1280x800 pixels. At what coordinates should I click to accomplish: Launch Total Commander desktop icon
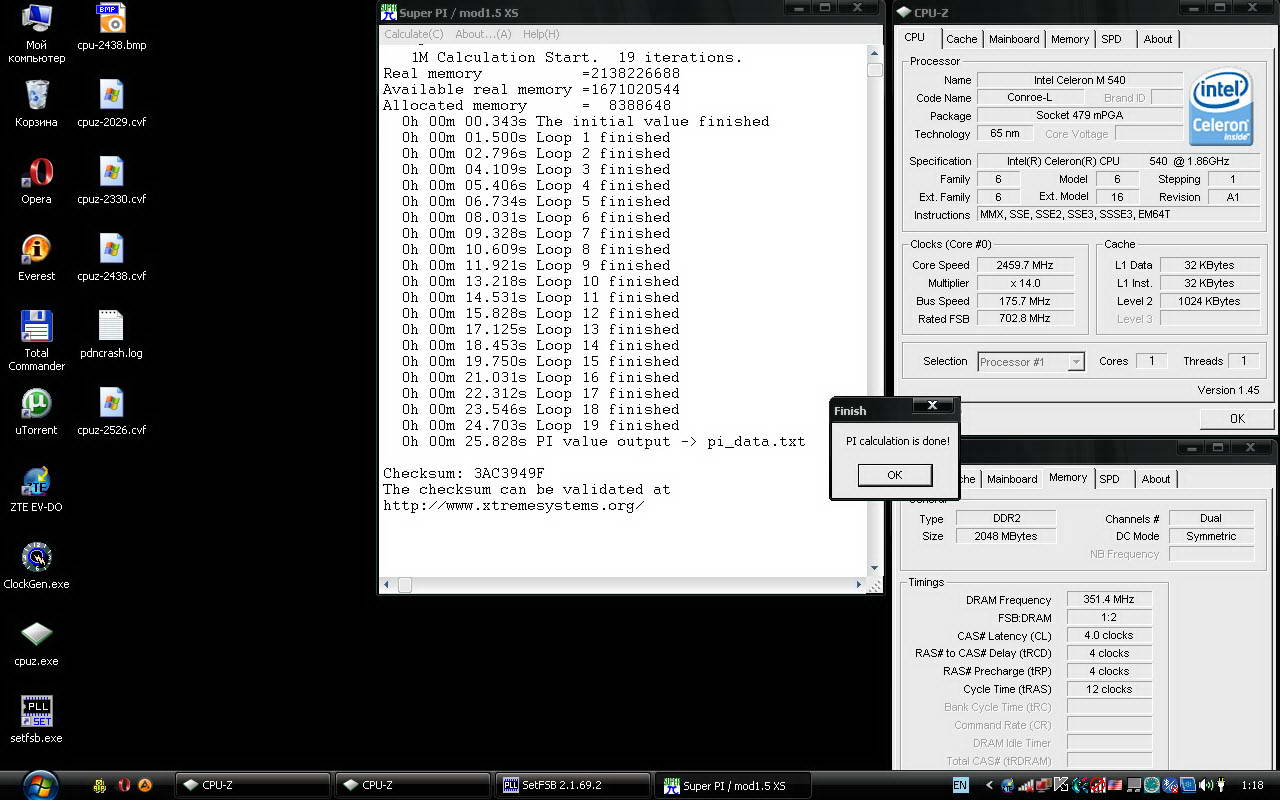[36, 340]
